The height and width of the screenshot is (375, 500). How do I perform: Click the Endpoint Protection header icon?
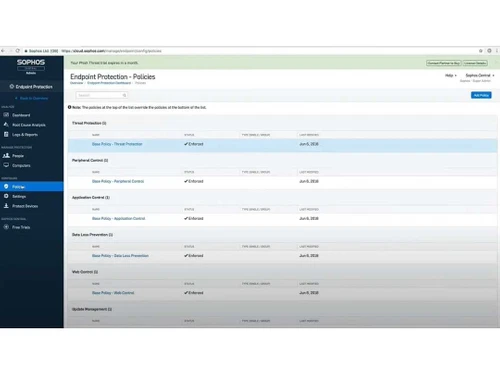(x=12, y=86)
